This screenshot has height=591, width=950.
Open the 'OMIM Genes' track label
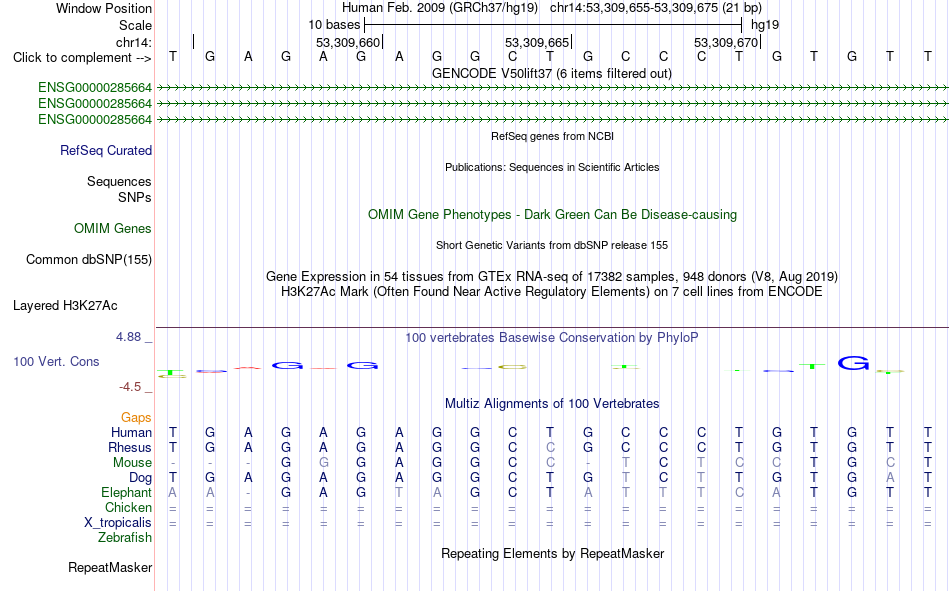pos(113,229)
